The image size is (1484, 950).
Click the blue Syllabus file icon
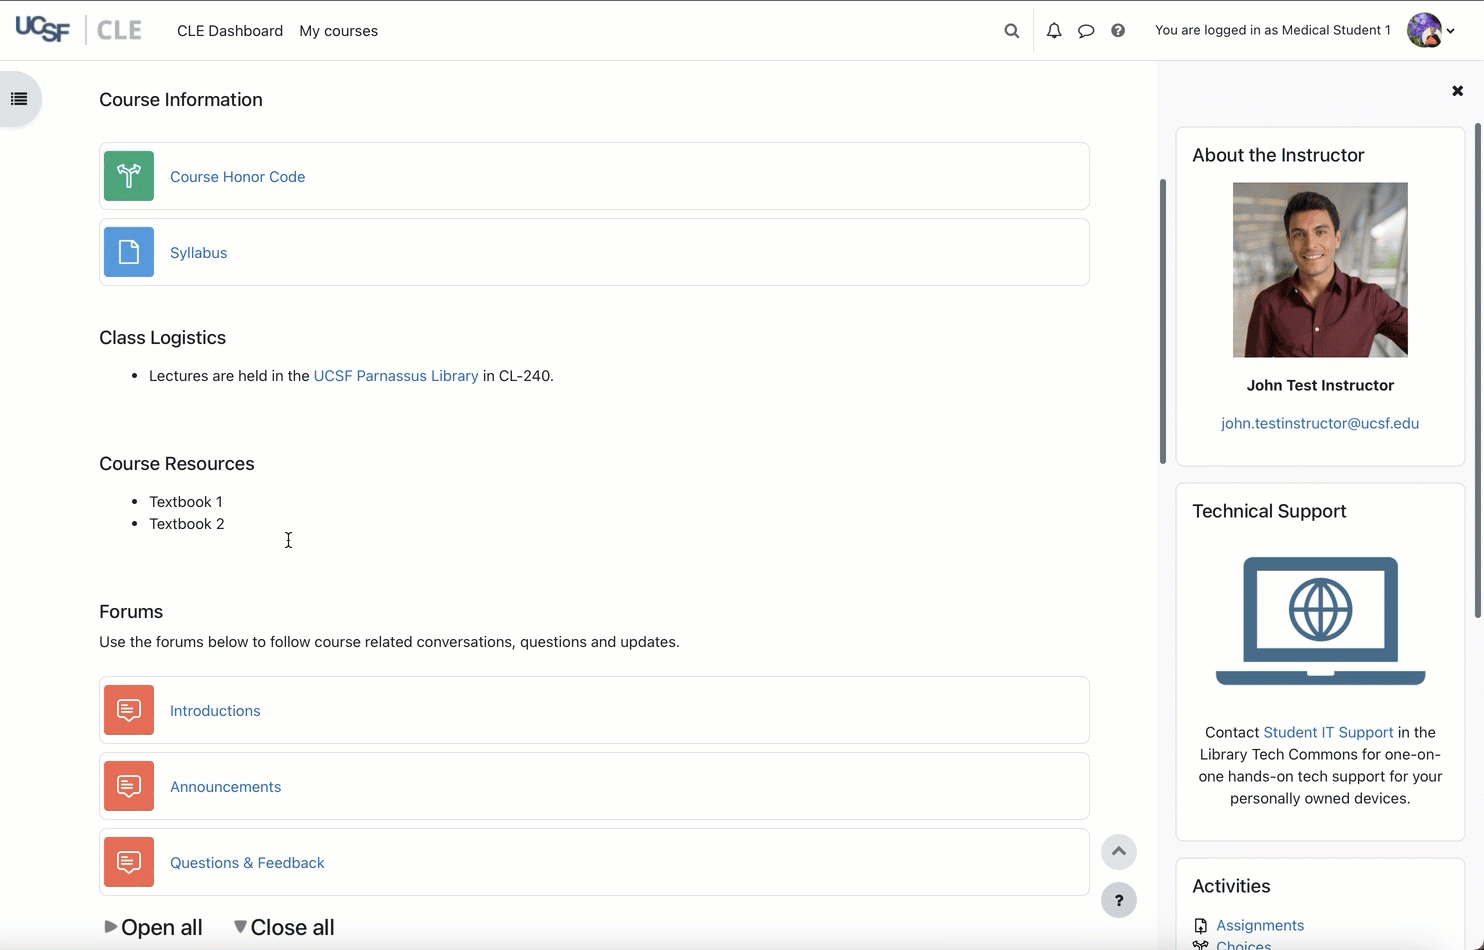pos(129,252)
